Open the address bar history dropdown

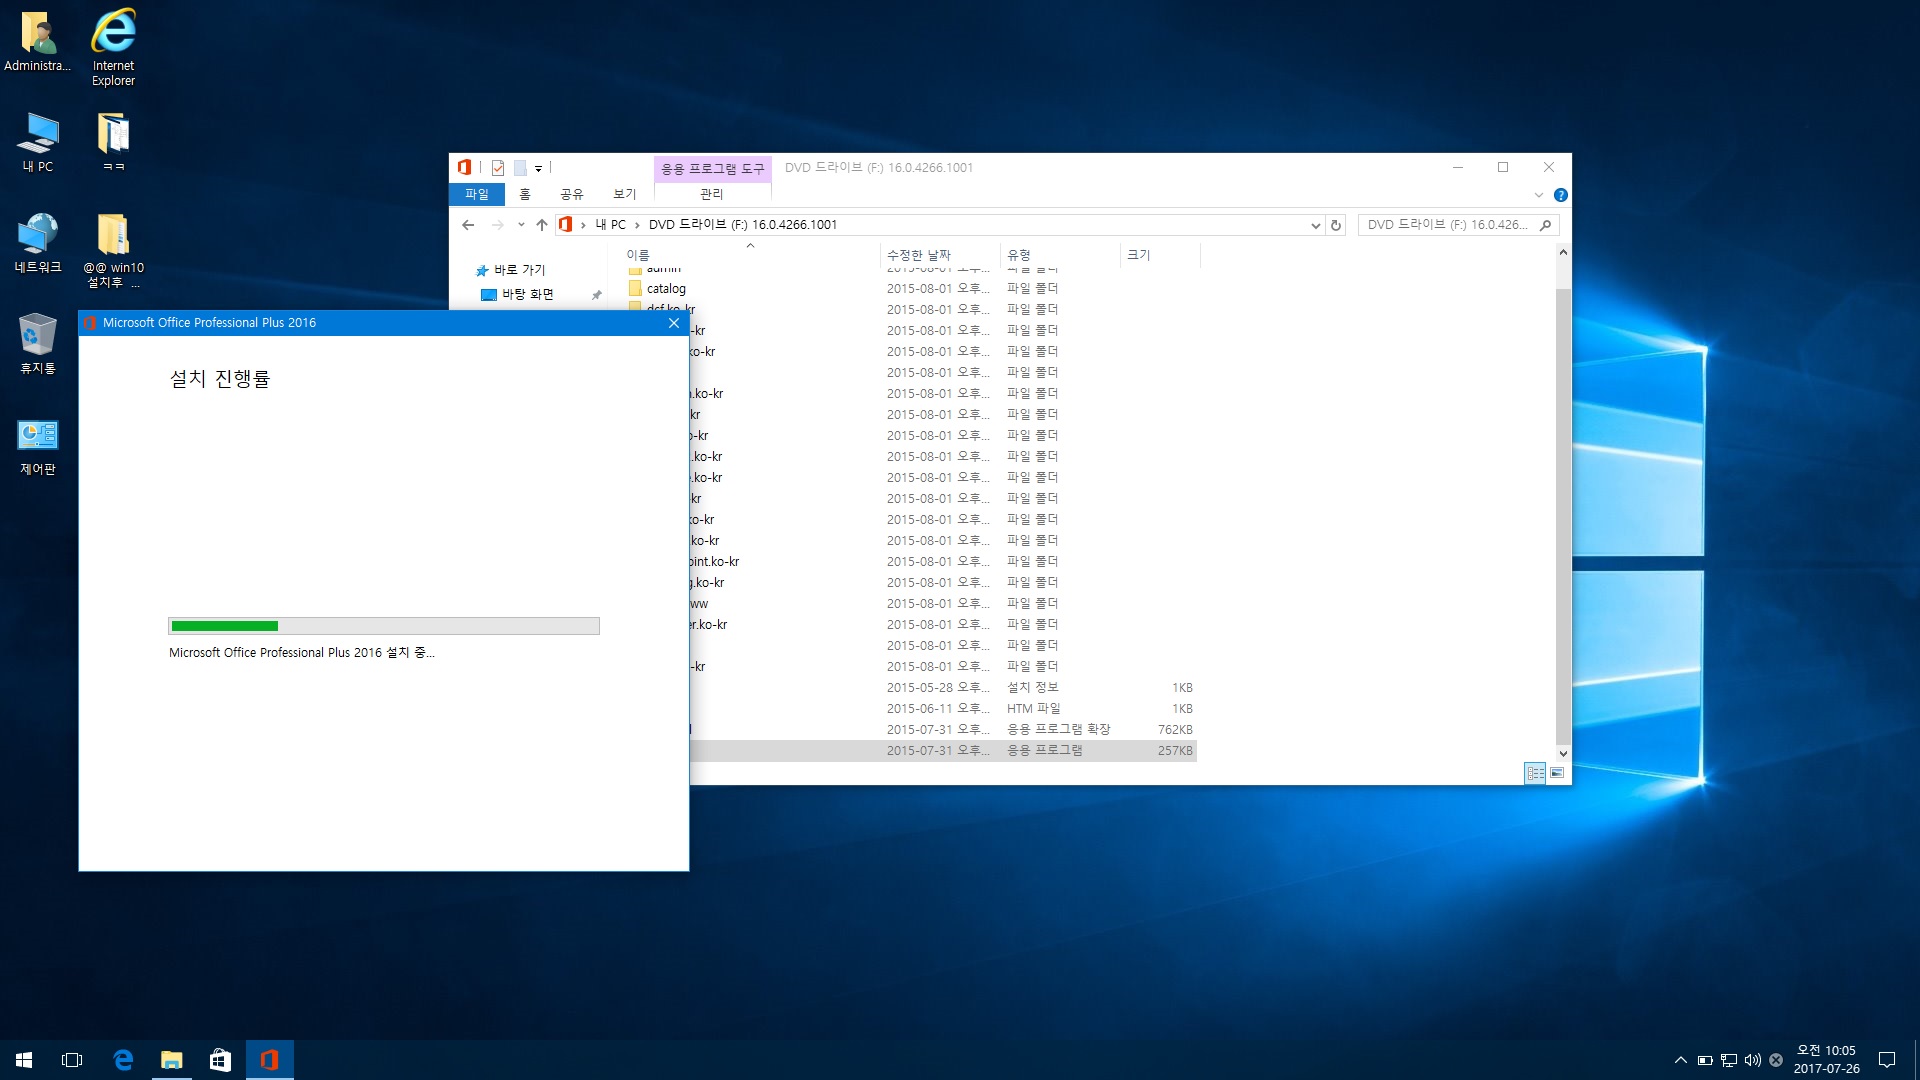click(1315, 226)
